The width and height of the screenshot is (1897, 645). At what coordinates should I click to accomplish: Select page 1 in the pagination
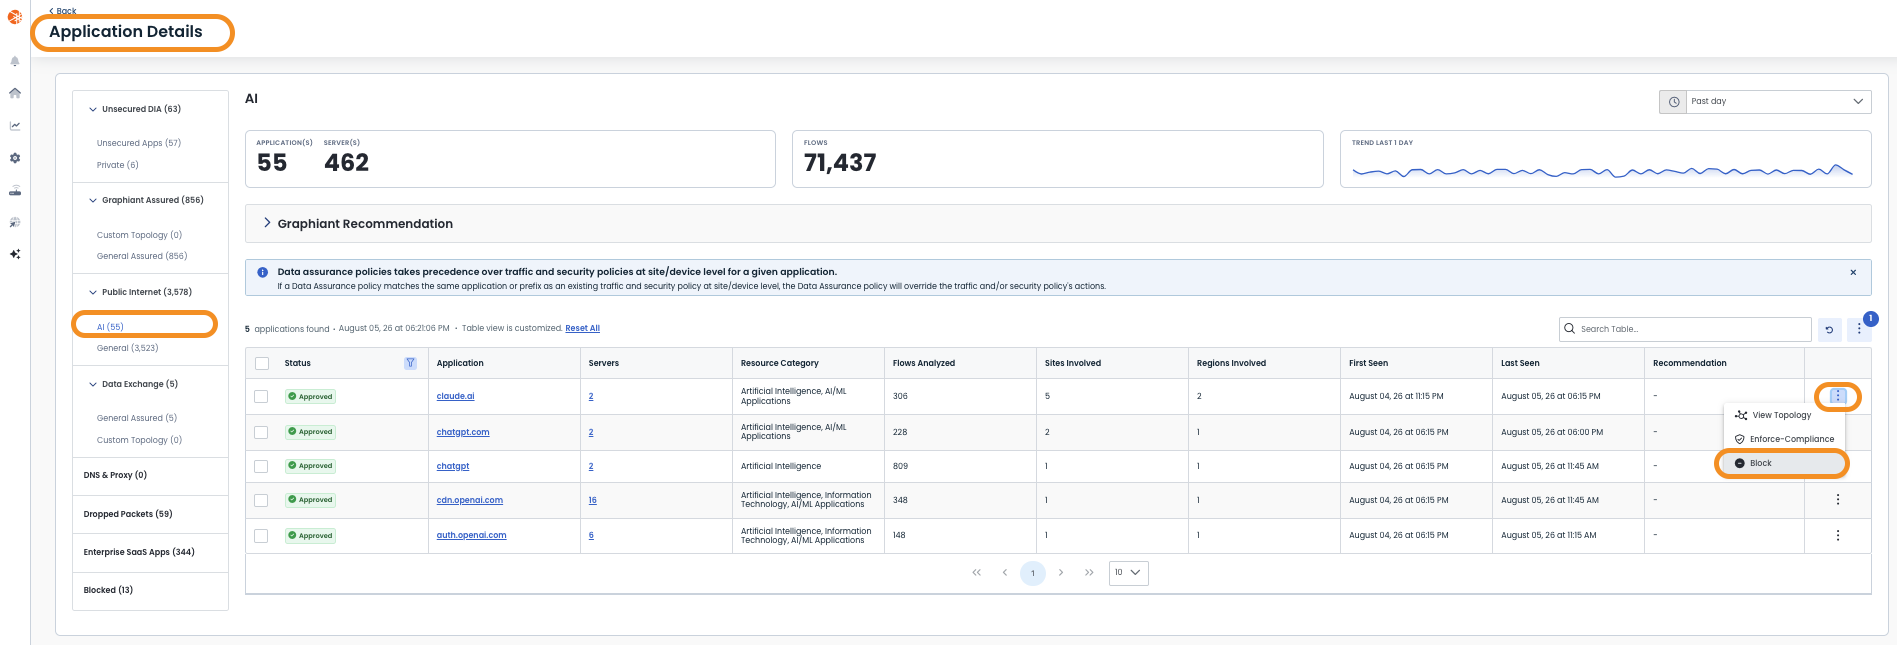[1033, 573]
